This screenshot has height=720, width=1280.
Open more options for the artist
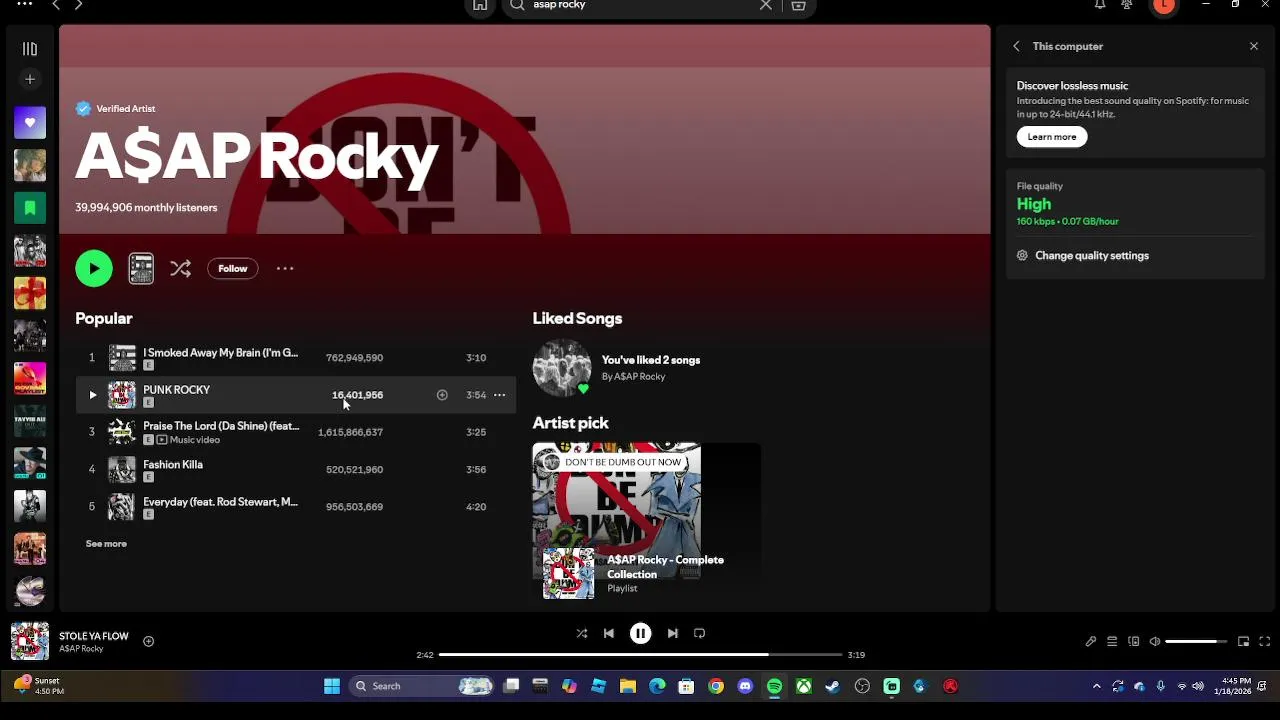click(x=285, y=268)
